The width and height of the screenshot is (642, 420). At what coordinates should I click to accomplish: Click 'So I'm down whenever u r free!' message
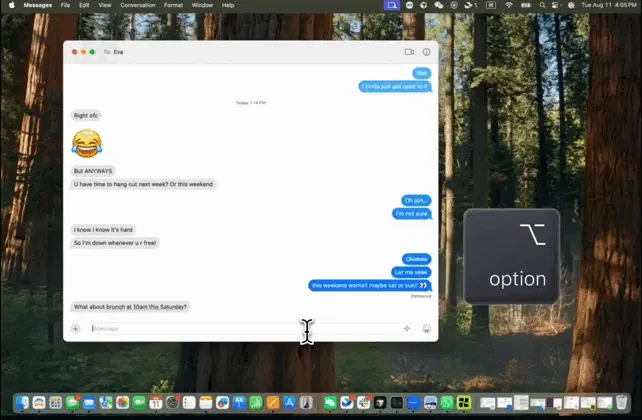coord(115,243)
